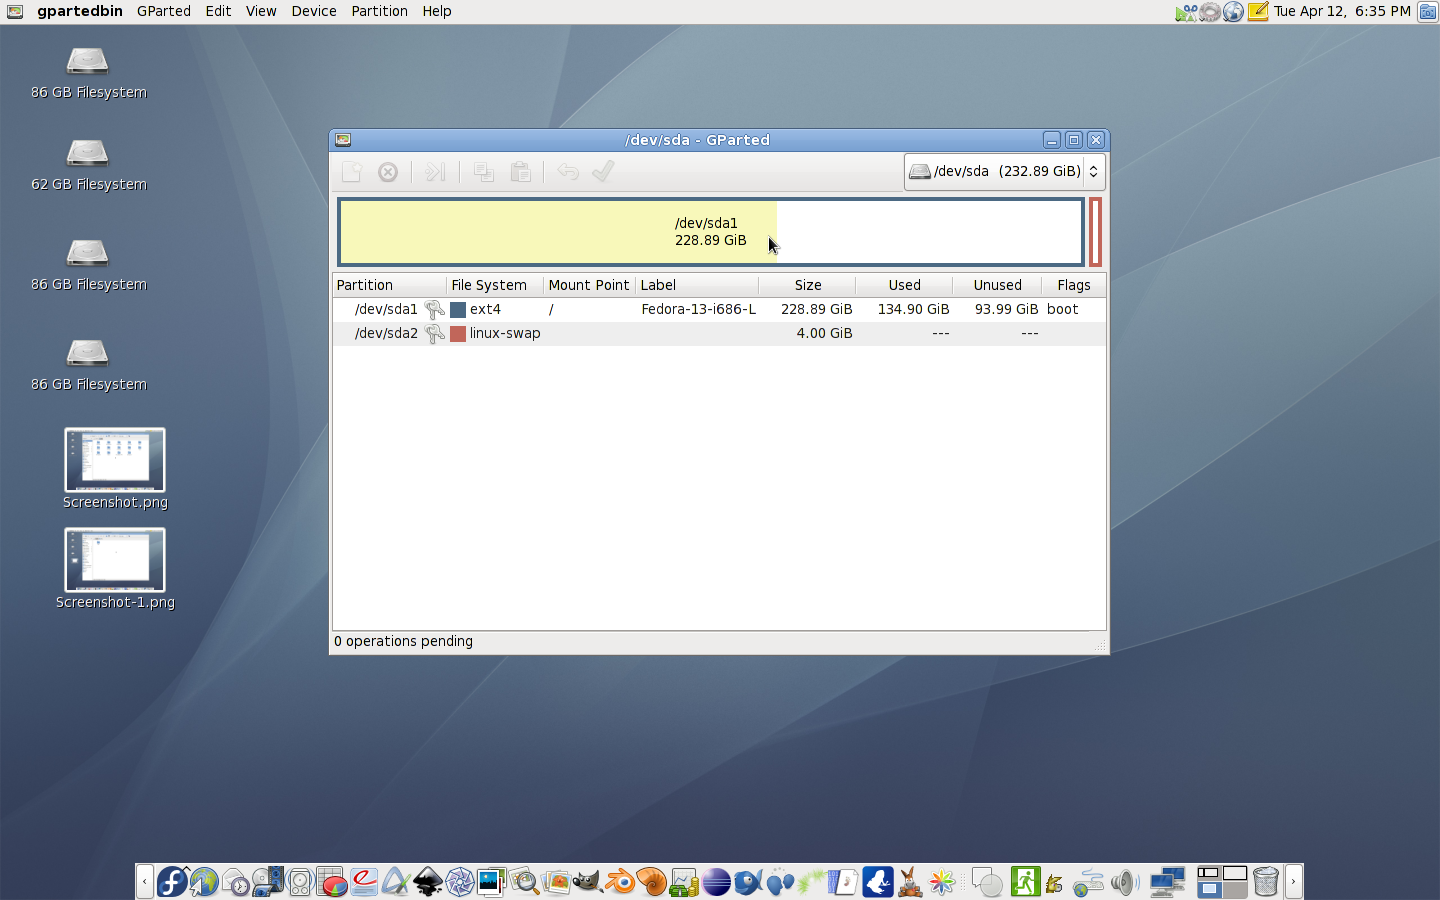This screenshot has height=900, width=1440.
Task: Click the aMule donkey icon in dock
Action: [910, 881]
